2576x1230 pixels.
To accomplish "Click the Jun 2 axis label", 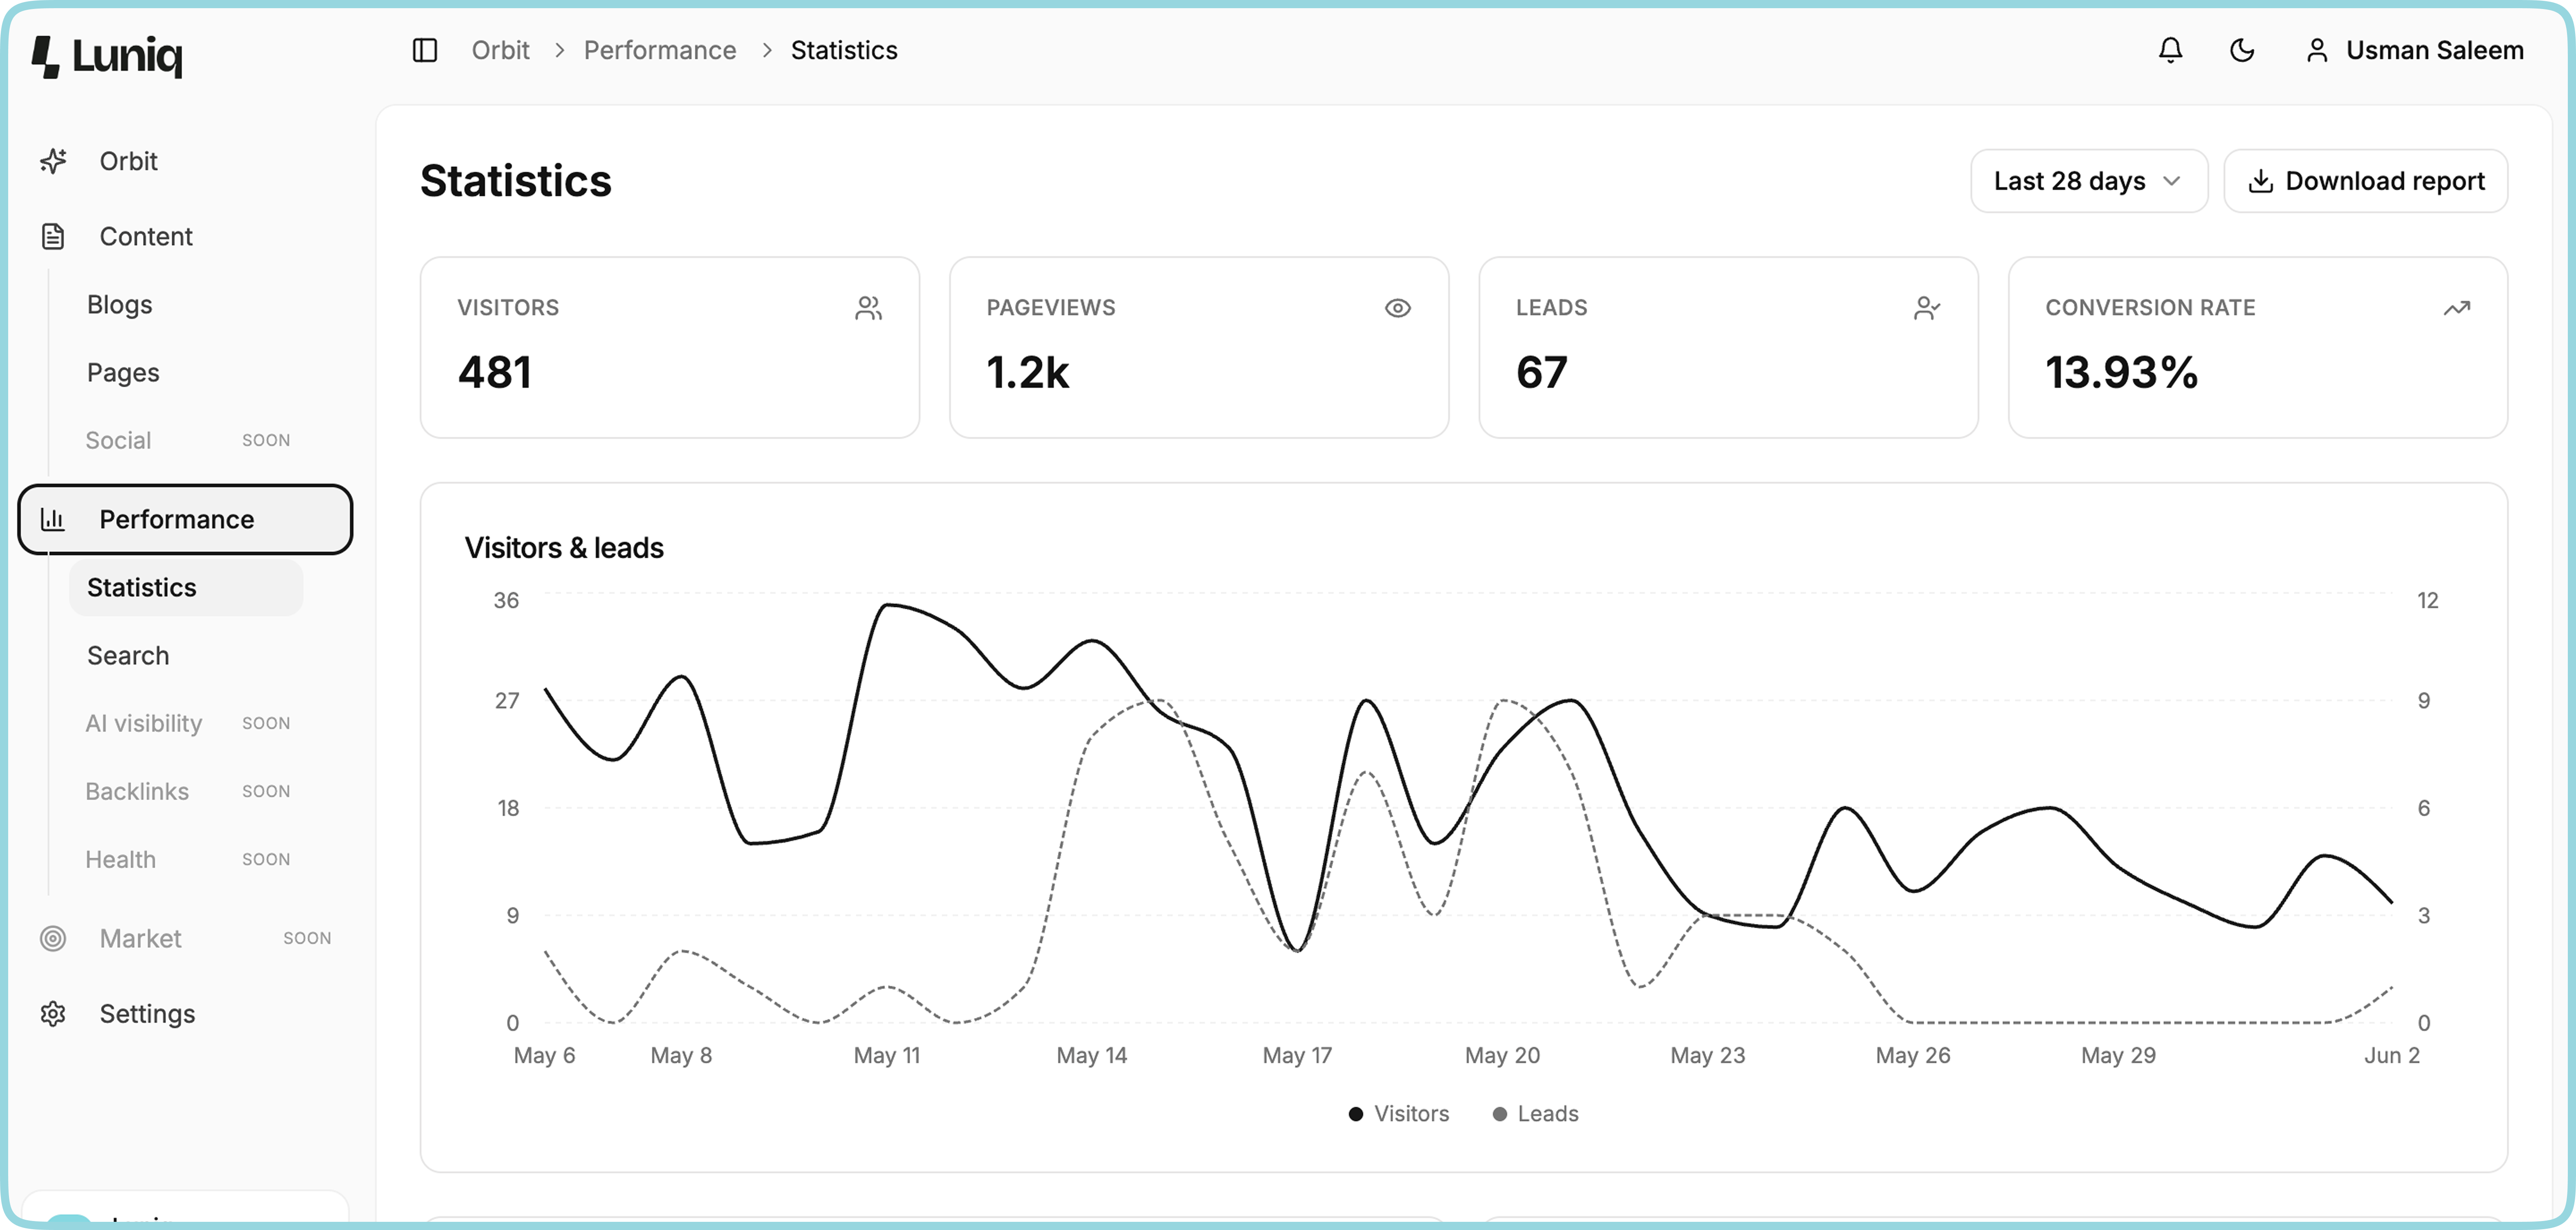I will (2391, 1055).
